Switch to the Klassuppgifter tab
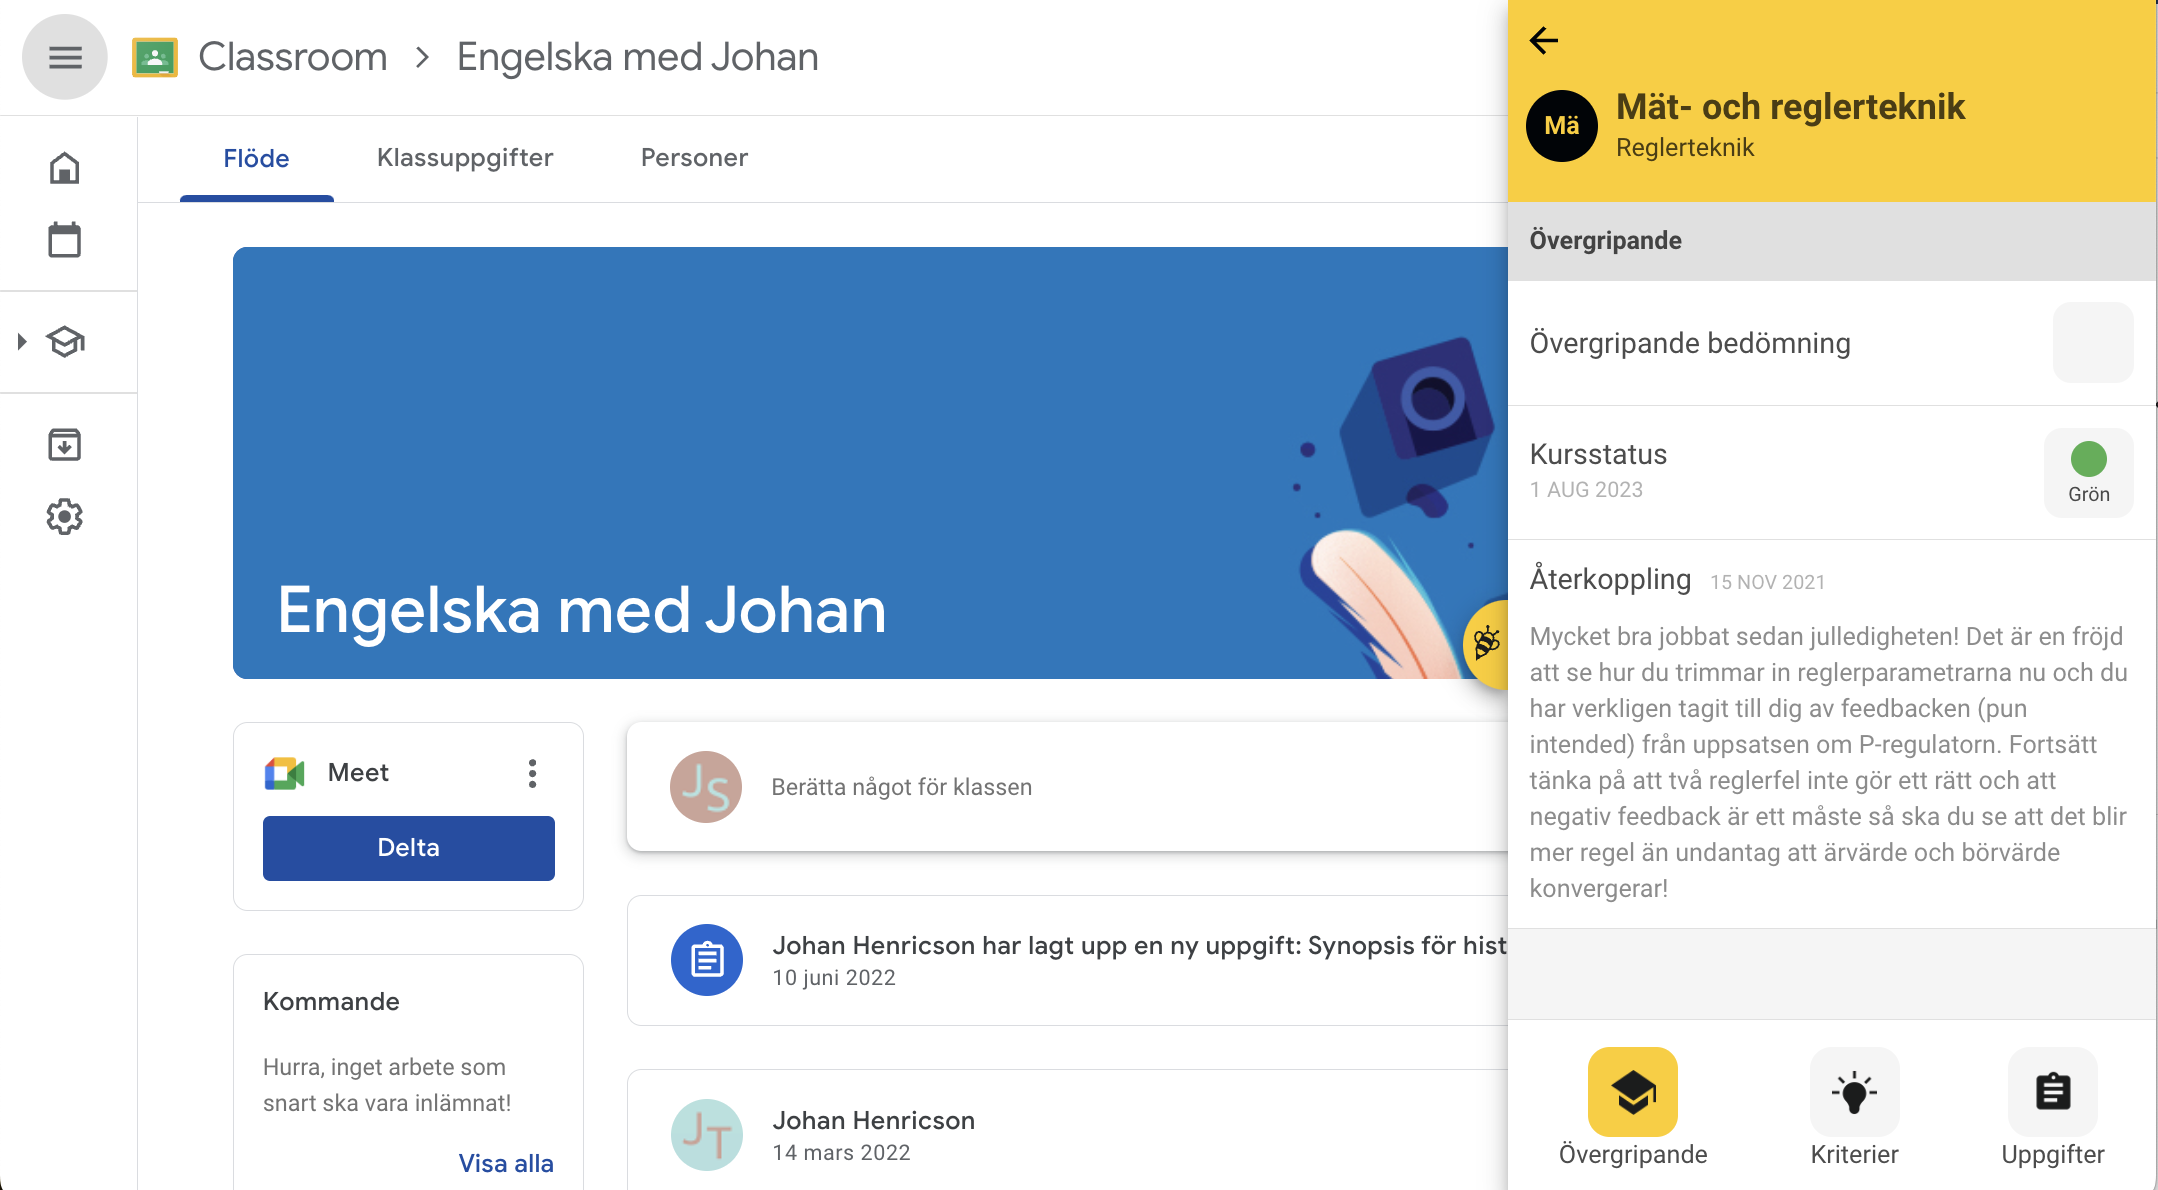This screenshot has width=2158, height=1190. (464, 157)
